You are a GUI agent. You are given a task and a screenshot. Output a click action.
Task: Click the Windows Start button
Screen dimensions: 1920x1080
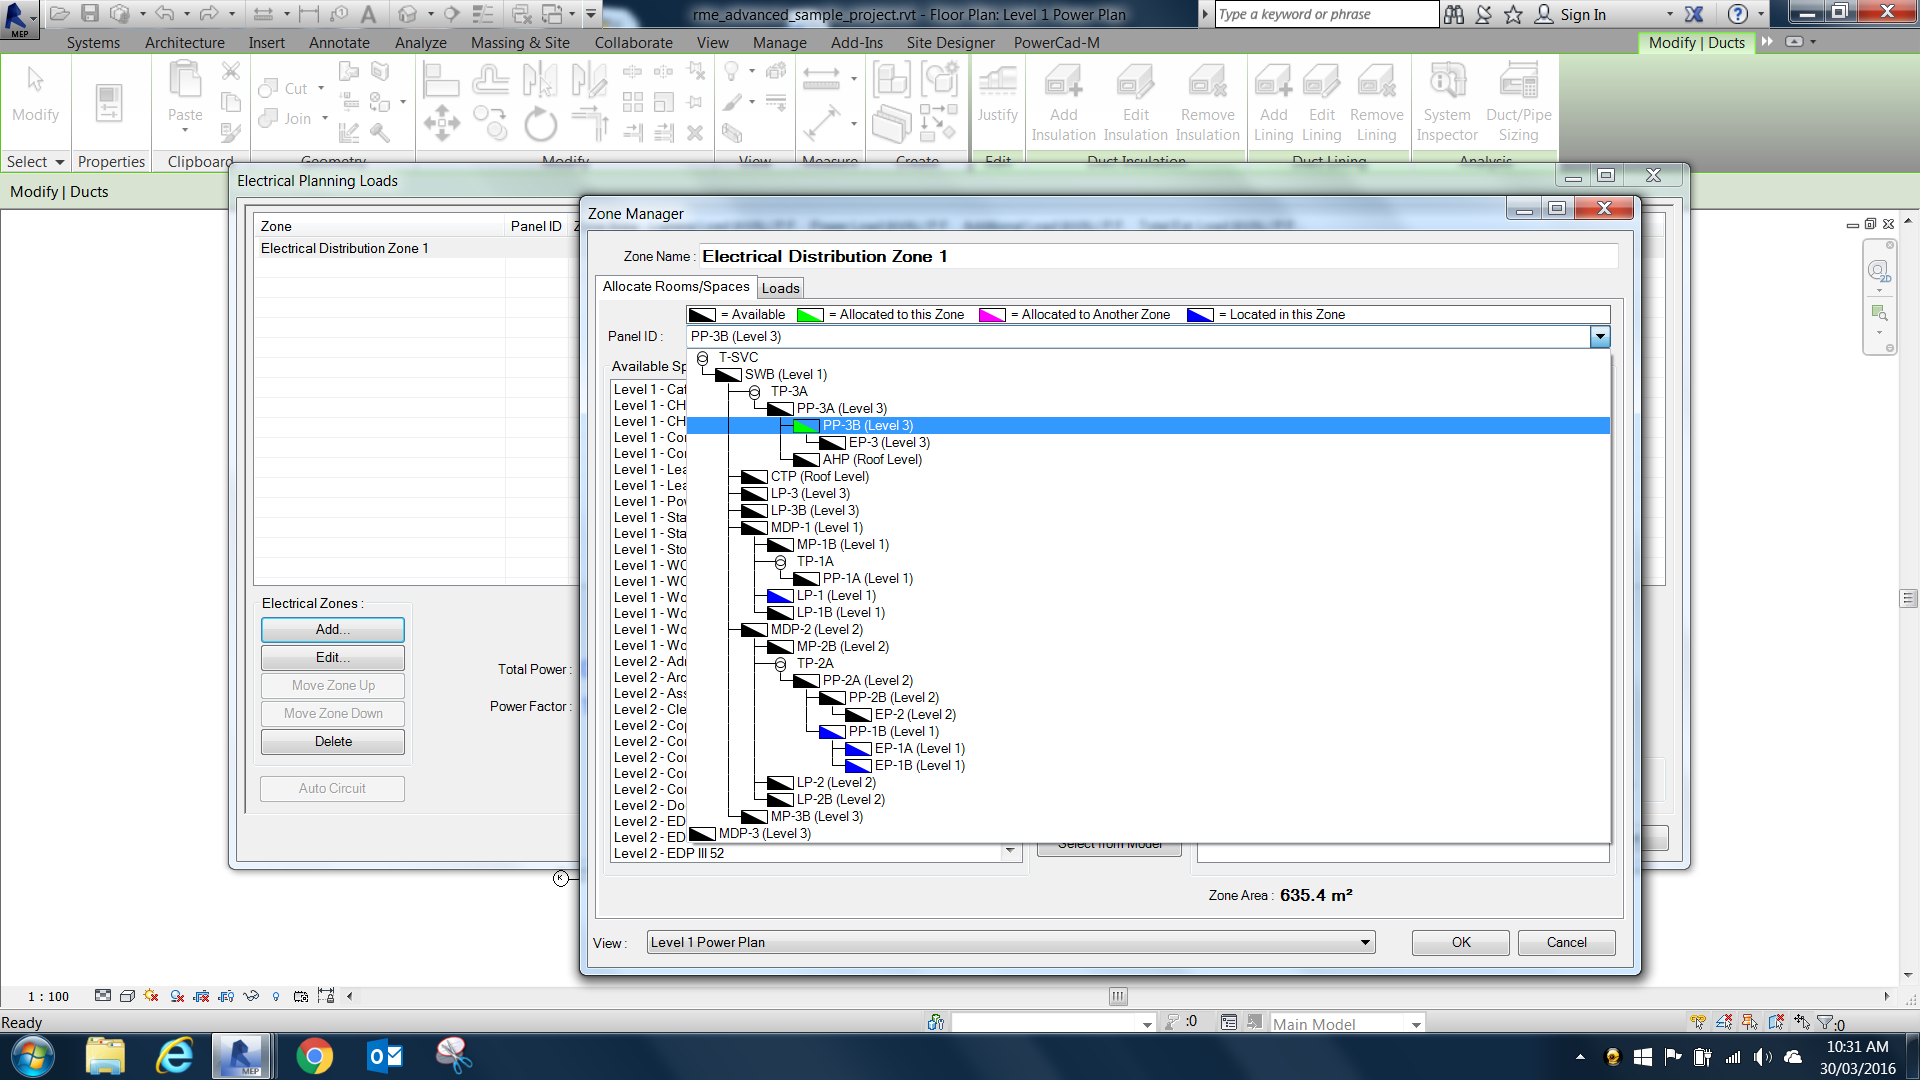[x=32, y=1056]
